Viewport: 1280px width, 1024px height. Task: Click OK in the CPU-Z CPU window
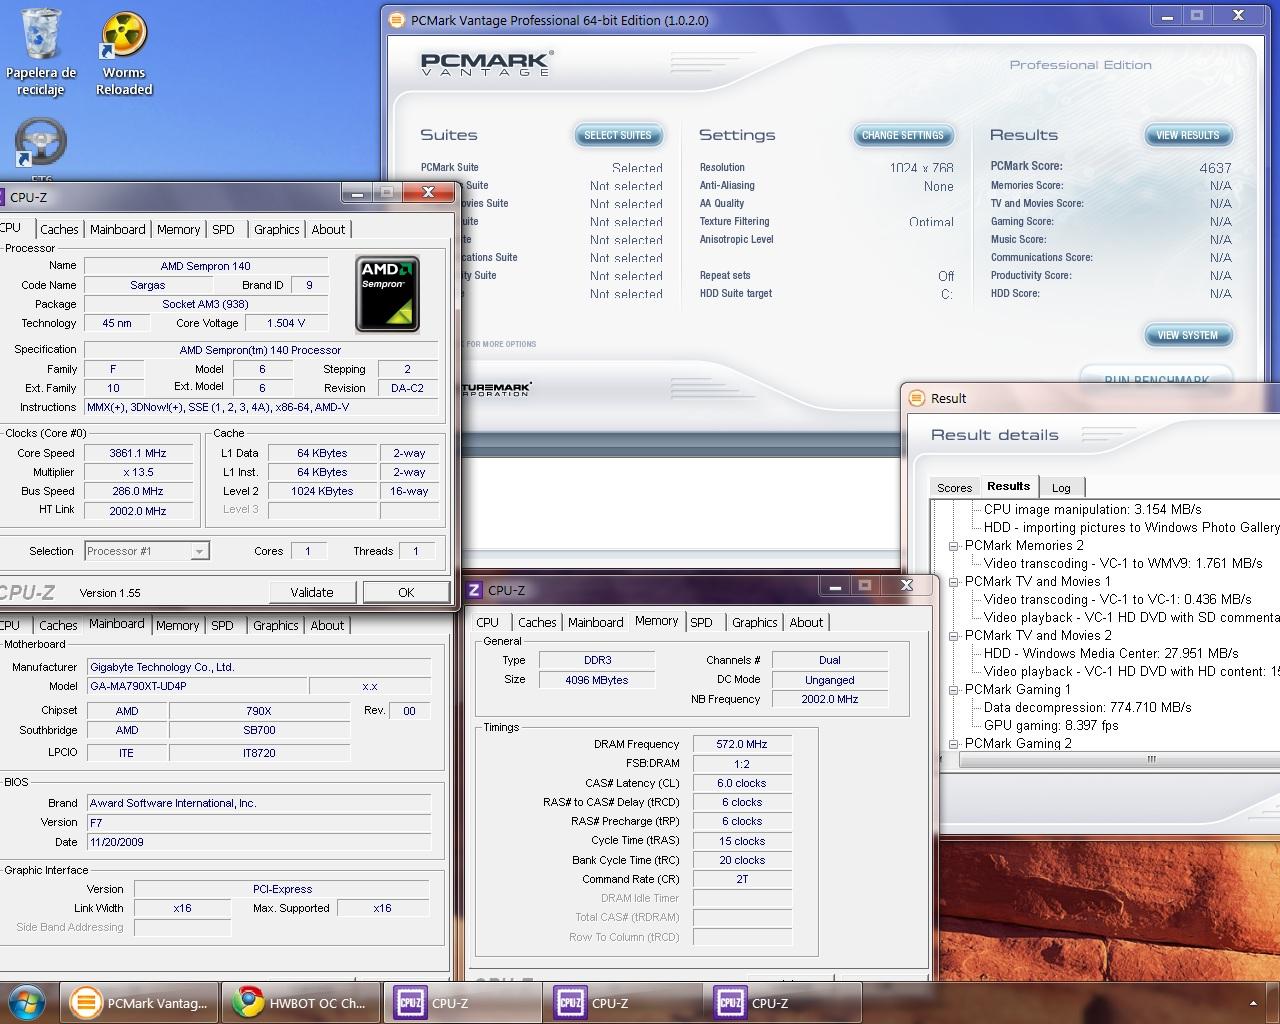tap(406, 592)
